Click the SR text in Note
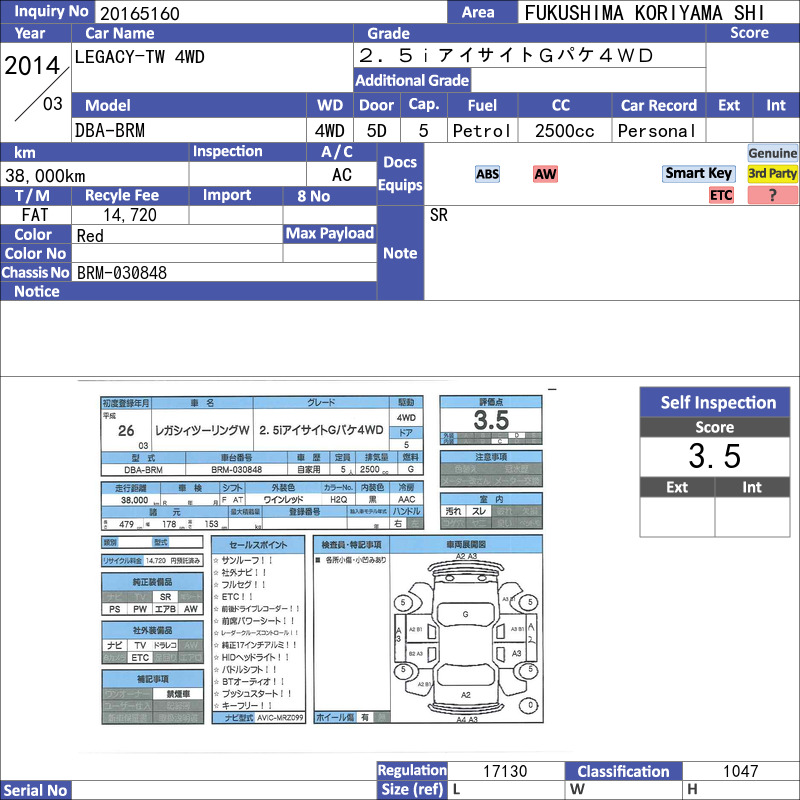The width and height of the screenshot is (800, 800). coord(438,215)
